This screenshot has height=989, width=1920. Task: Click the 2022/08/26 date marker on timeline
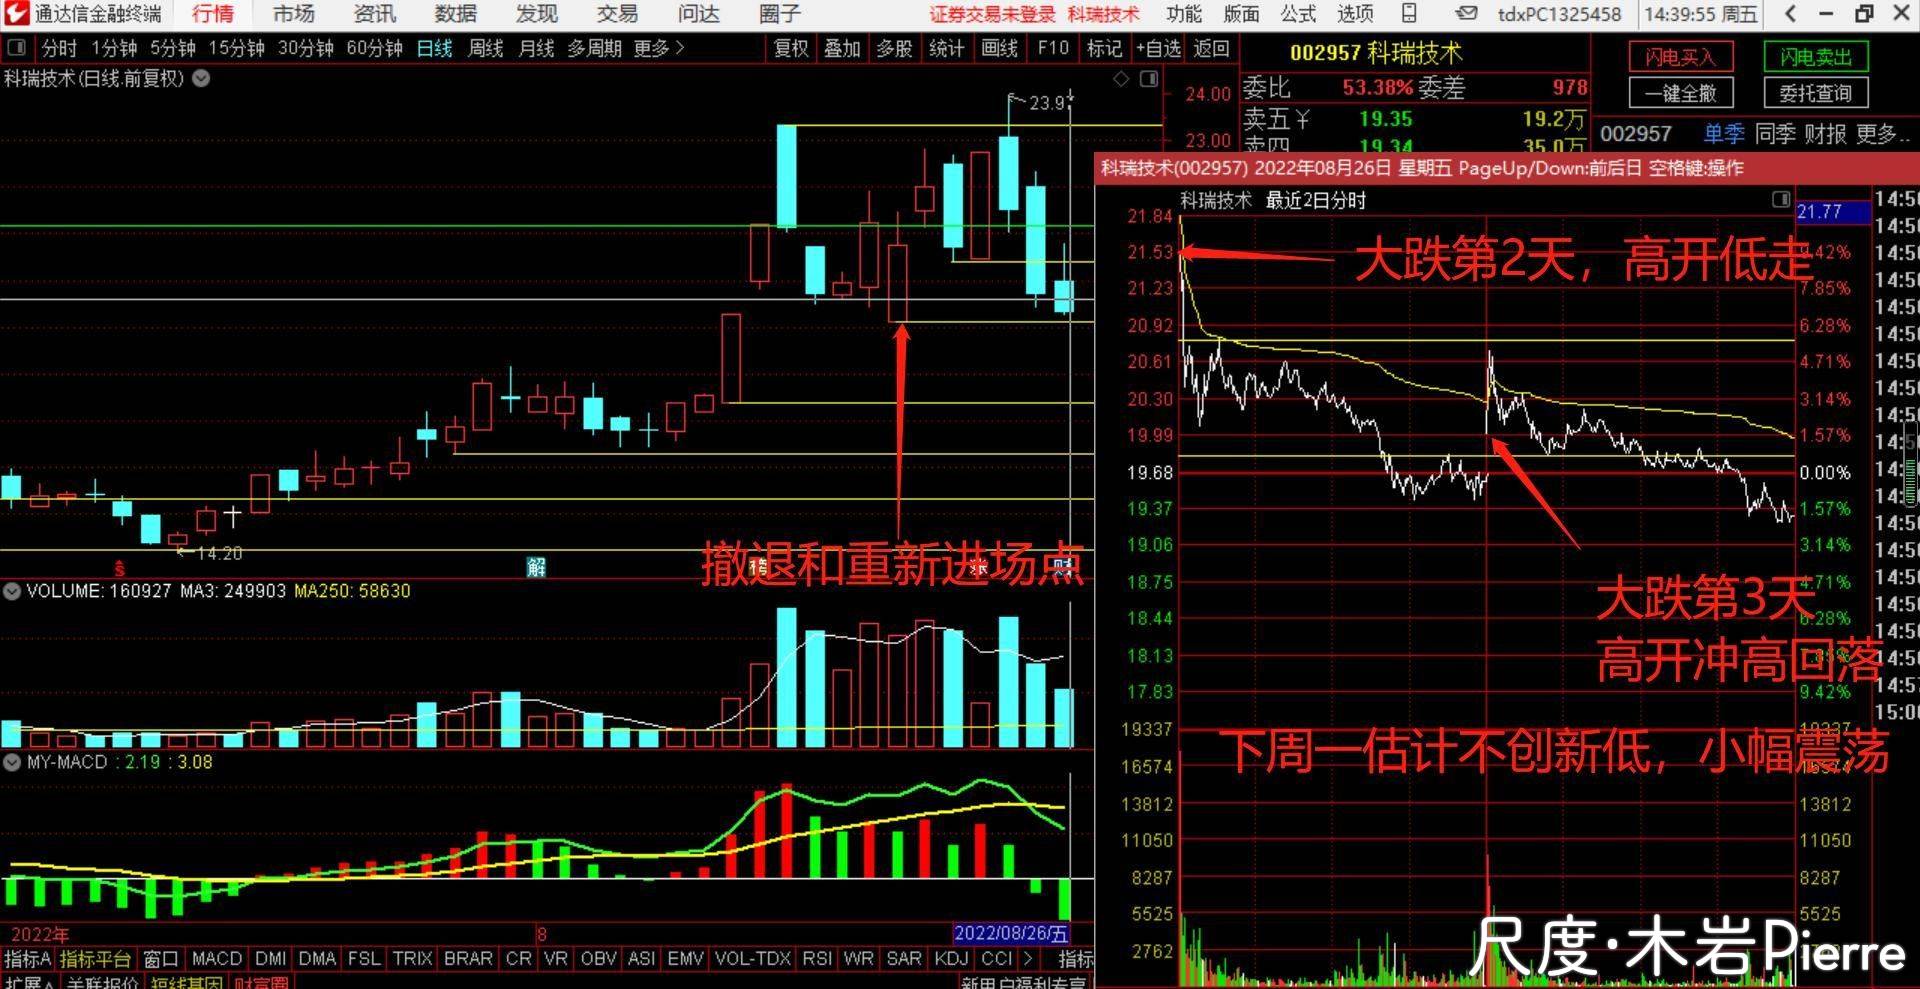tap(1010, 933)
